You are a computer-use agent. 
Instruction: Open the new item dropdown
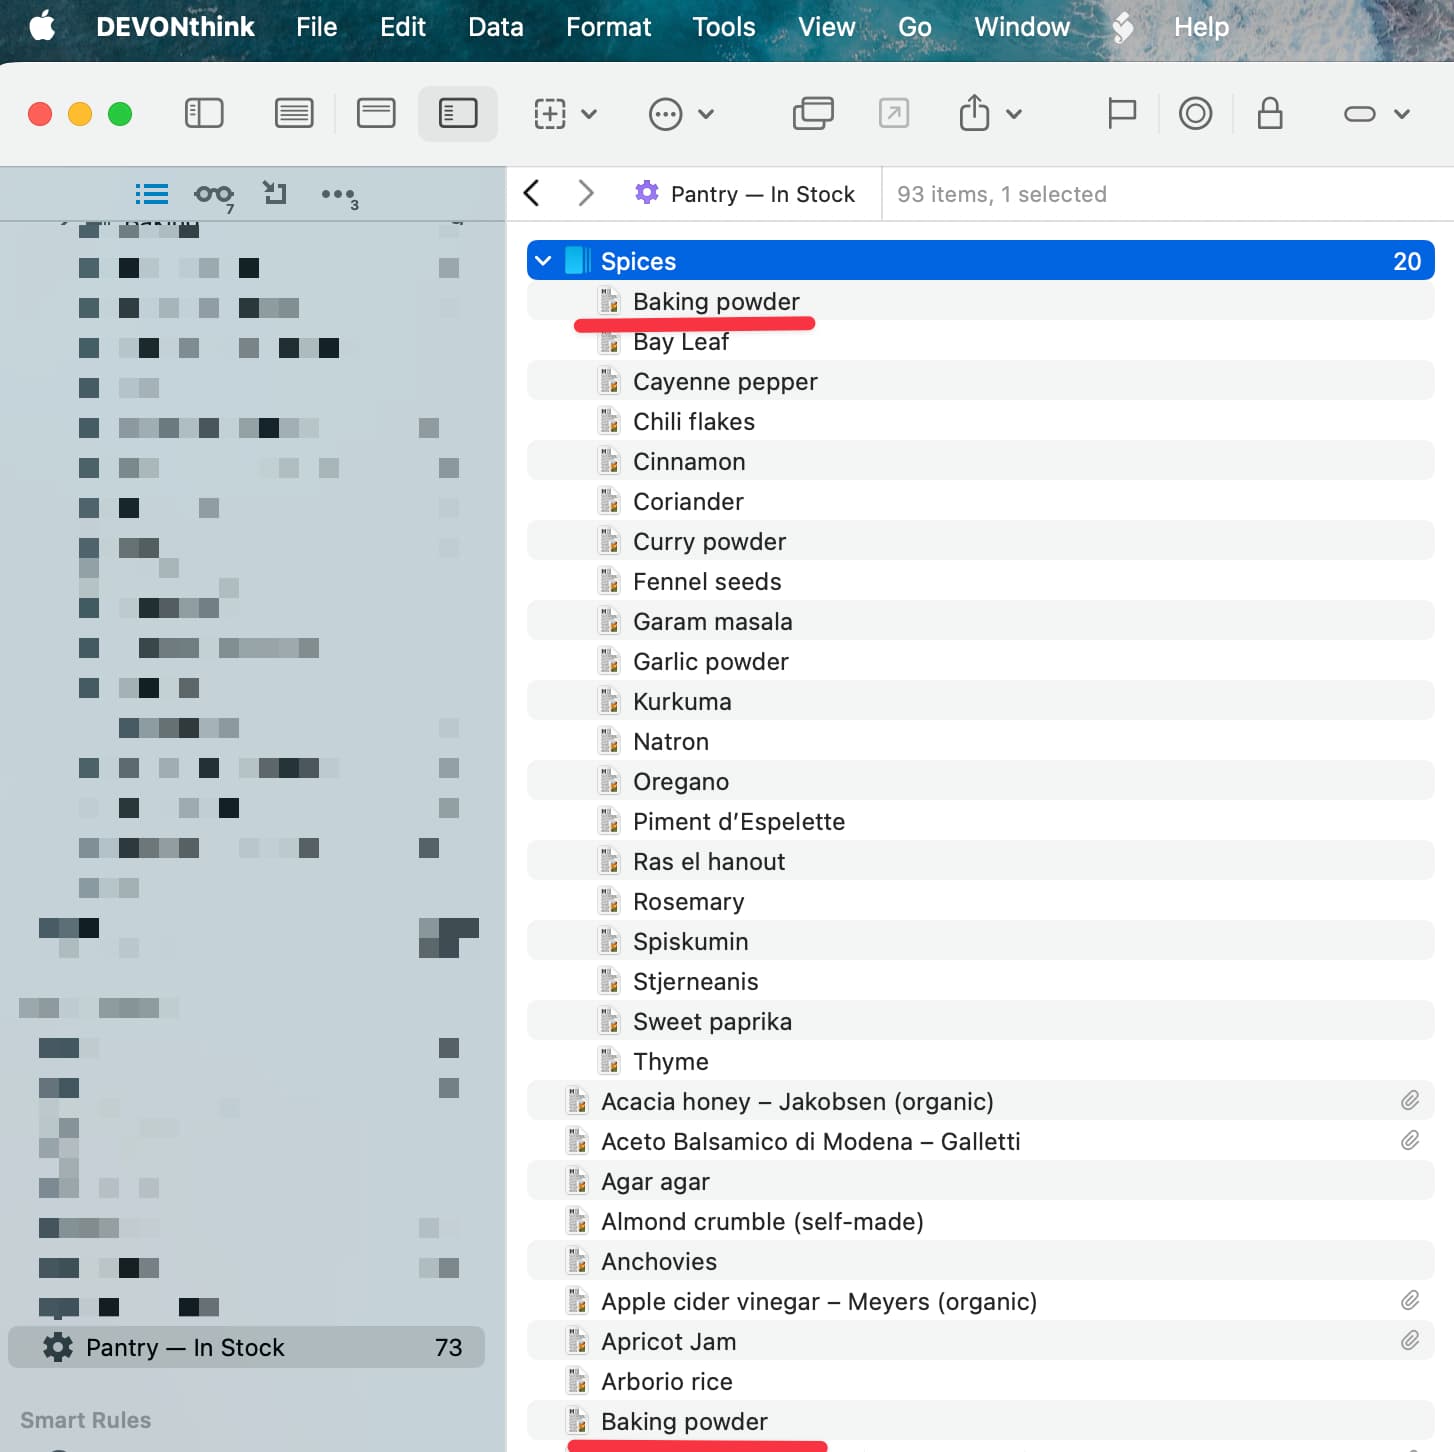click(x=565, y=114)
